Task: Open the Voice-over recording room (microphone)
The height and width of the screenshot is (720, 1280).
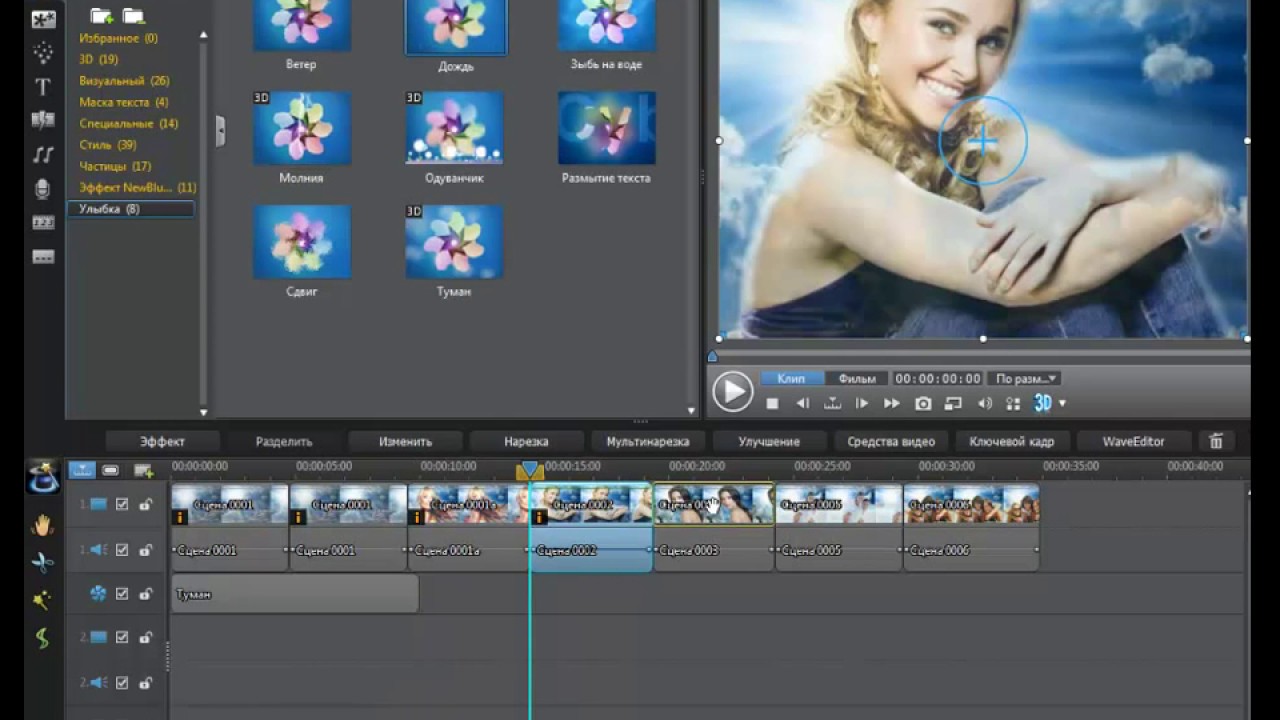Action: [x=43, y=188]
